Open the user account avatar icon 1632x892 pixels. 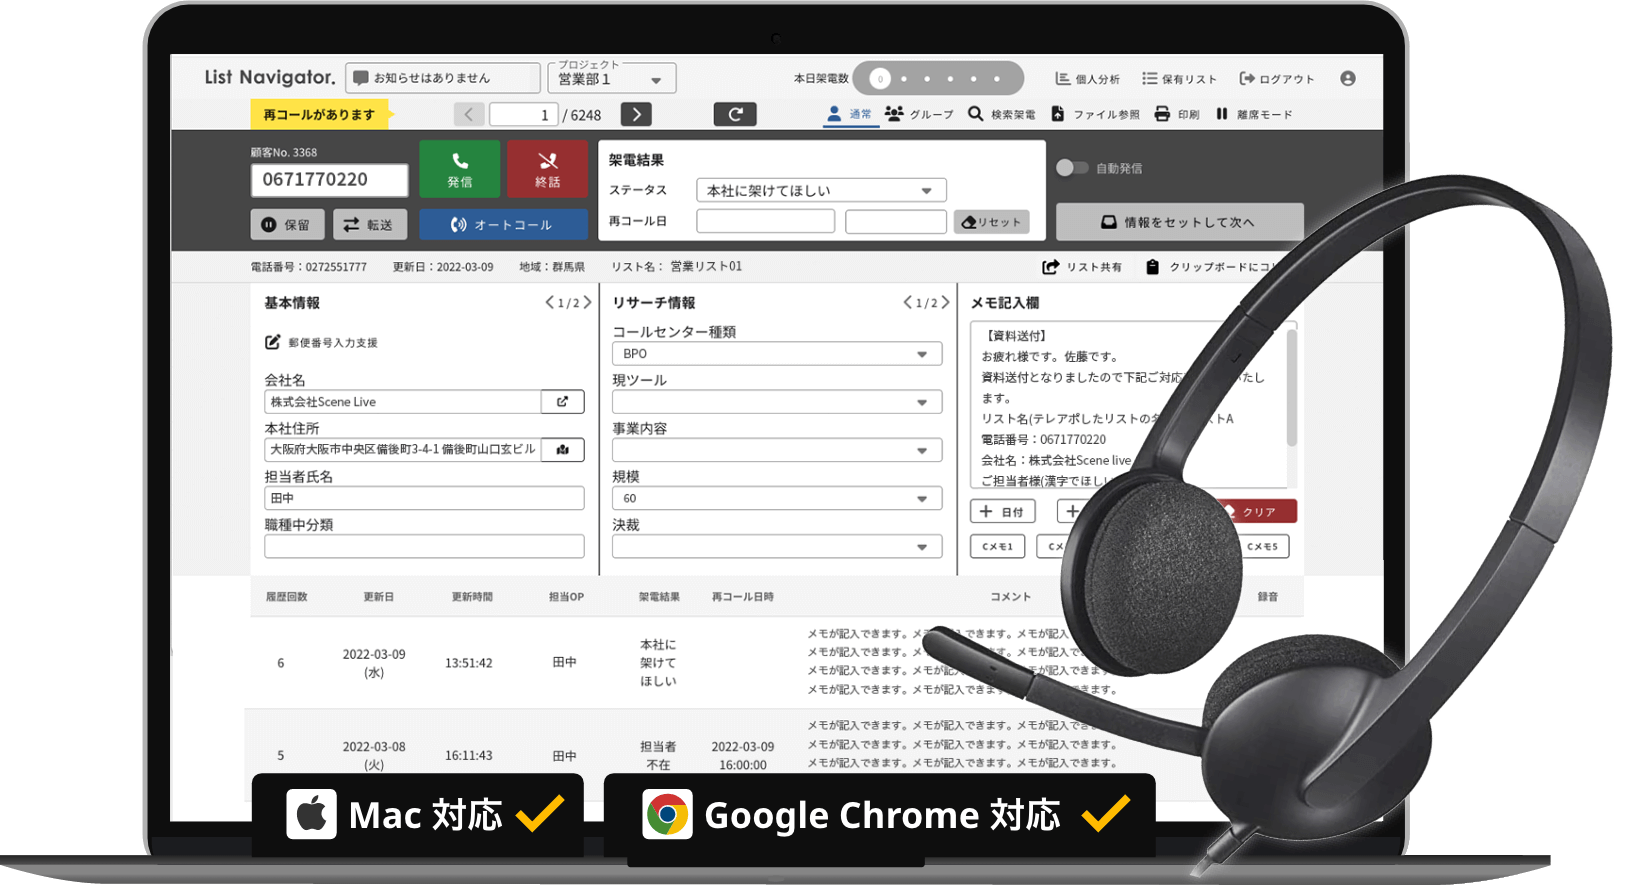pos(1348,78)
